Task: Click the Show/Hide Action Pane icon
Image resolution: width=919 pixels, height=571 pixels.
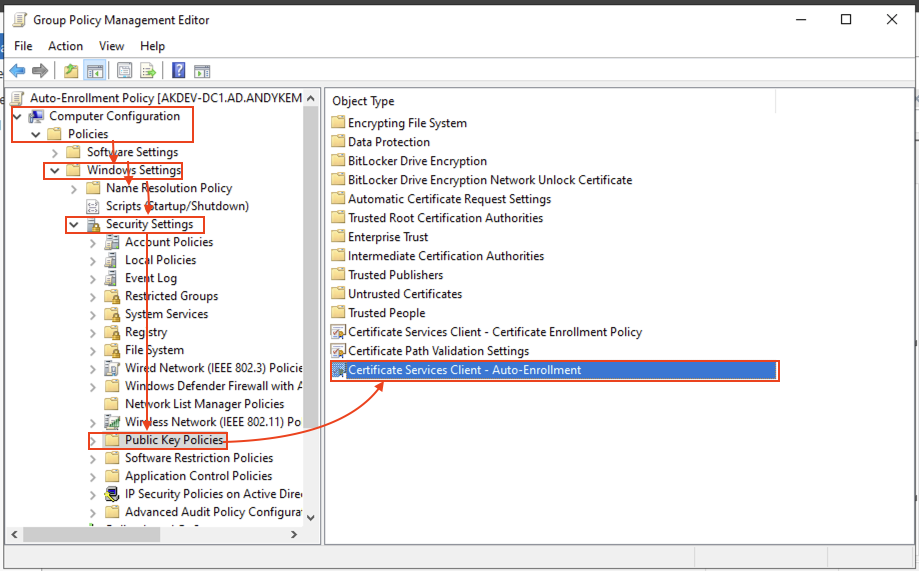Action: click(x=202, y=71)
